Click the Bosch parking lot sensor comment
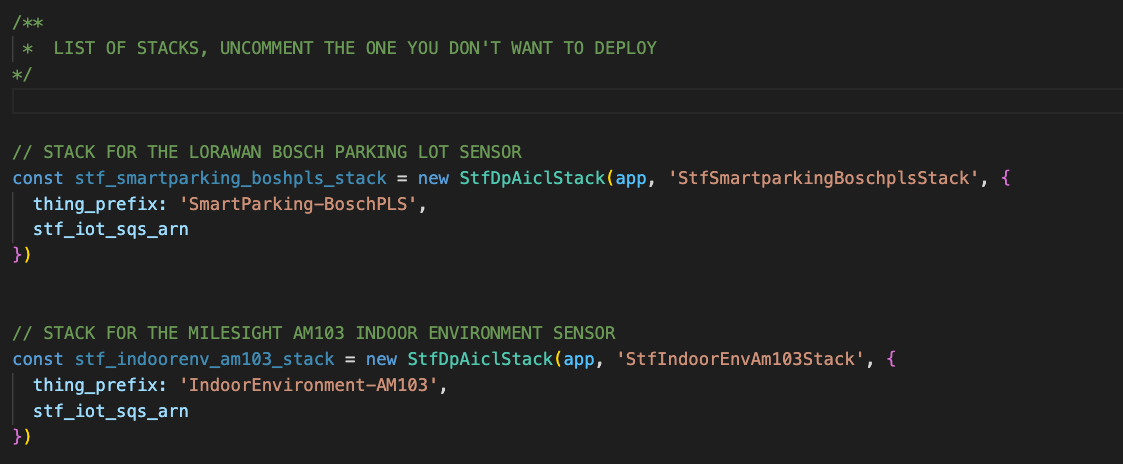The height and width of the screenshot is (464, 1123). point(267,152)
